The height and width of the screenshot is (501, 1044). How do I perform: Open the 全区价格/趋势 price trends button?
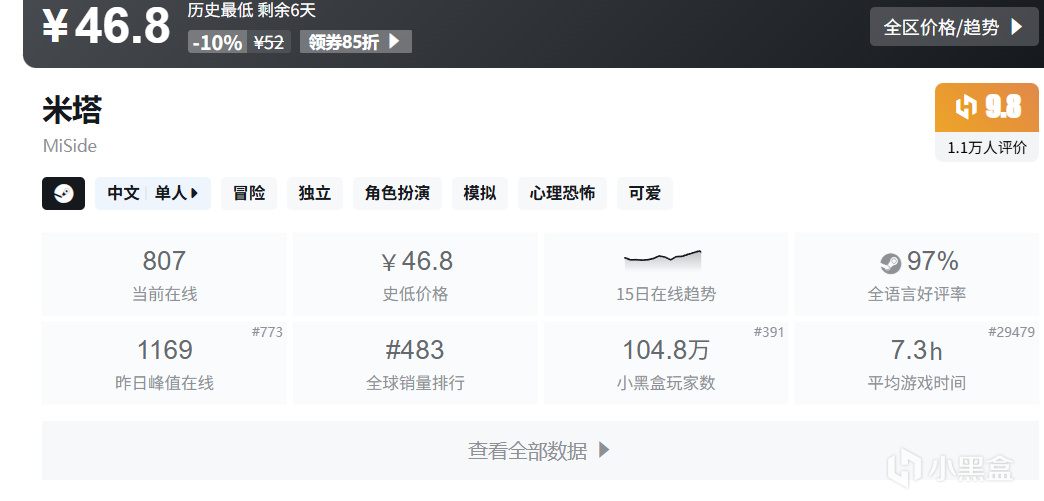coord(954,27)
